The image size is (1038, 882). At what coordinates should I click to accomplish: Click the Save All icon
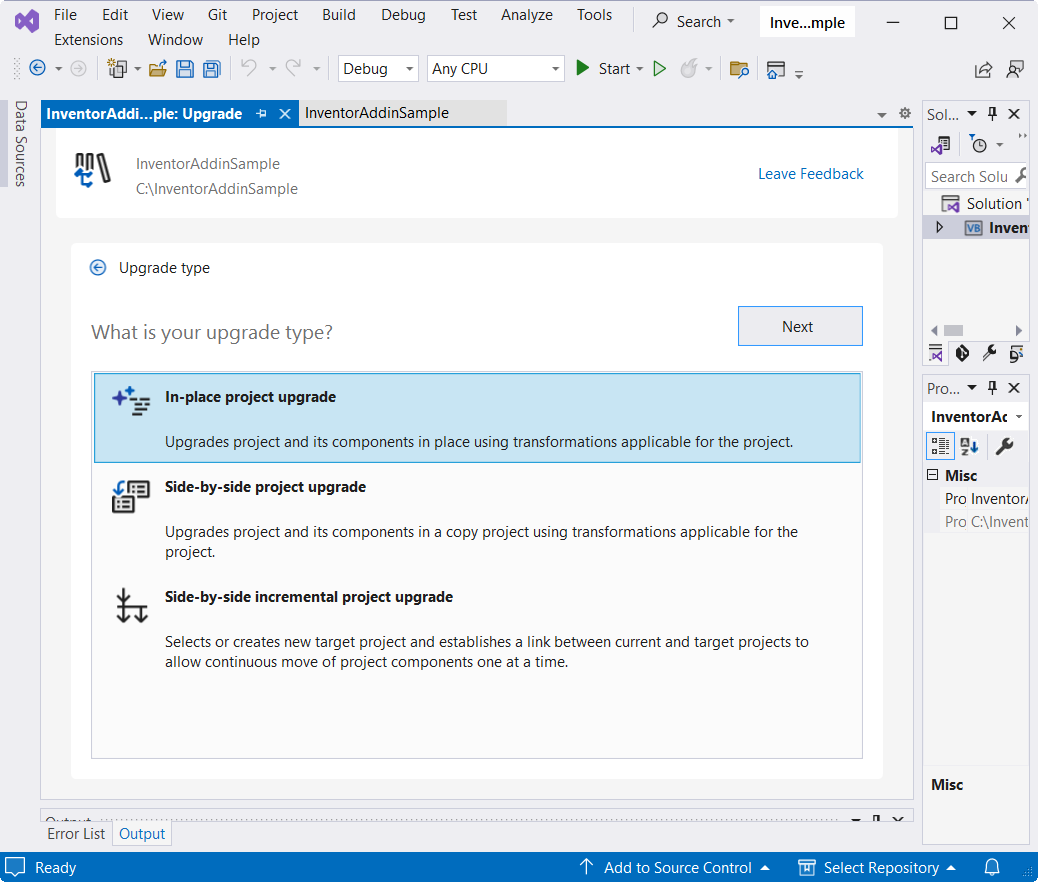pyautogui.click(x=212, y=68)
